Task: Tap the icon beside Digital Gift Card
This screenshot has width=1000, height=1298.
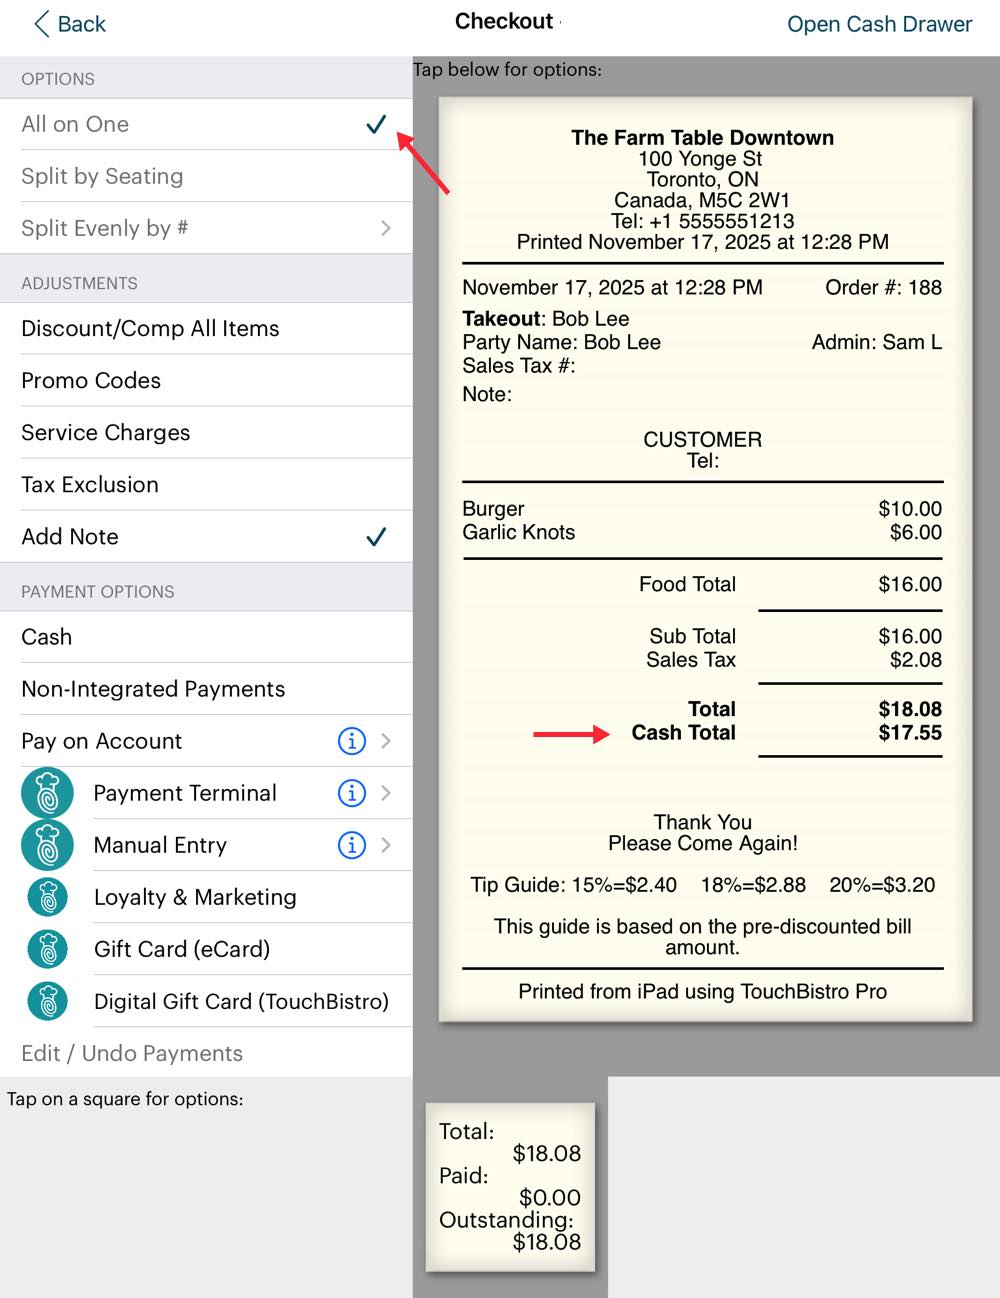Action: point(48,1001)
